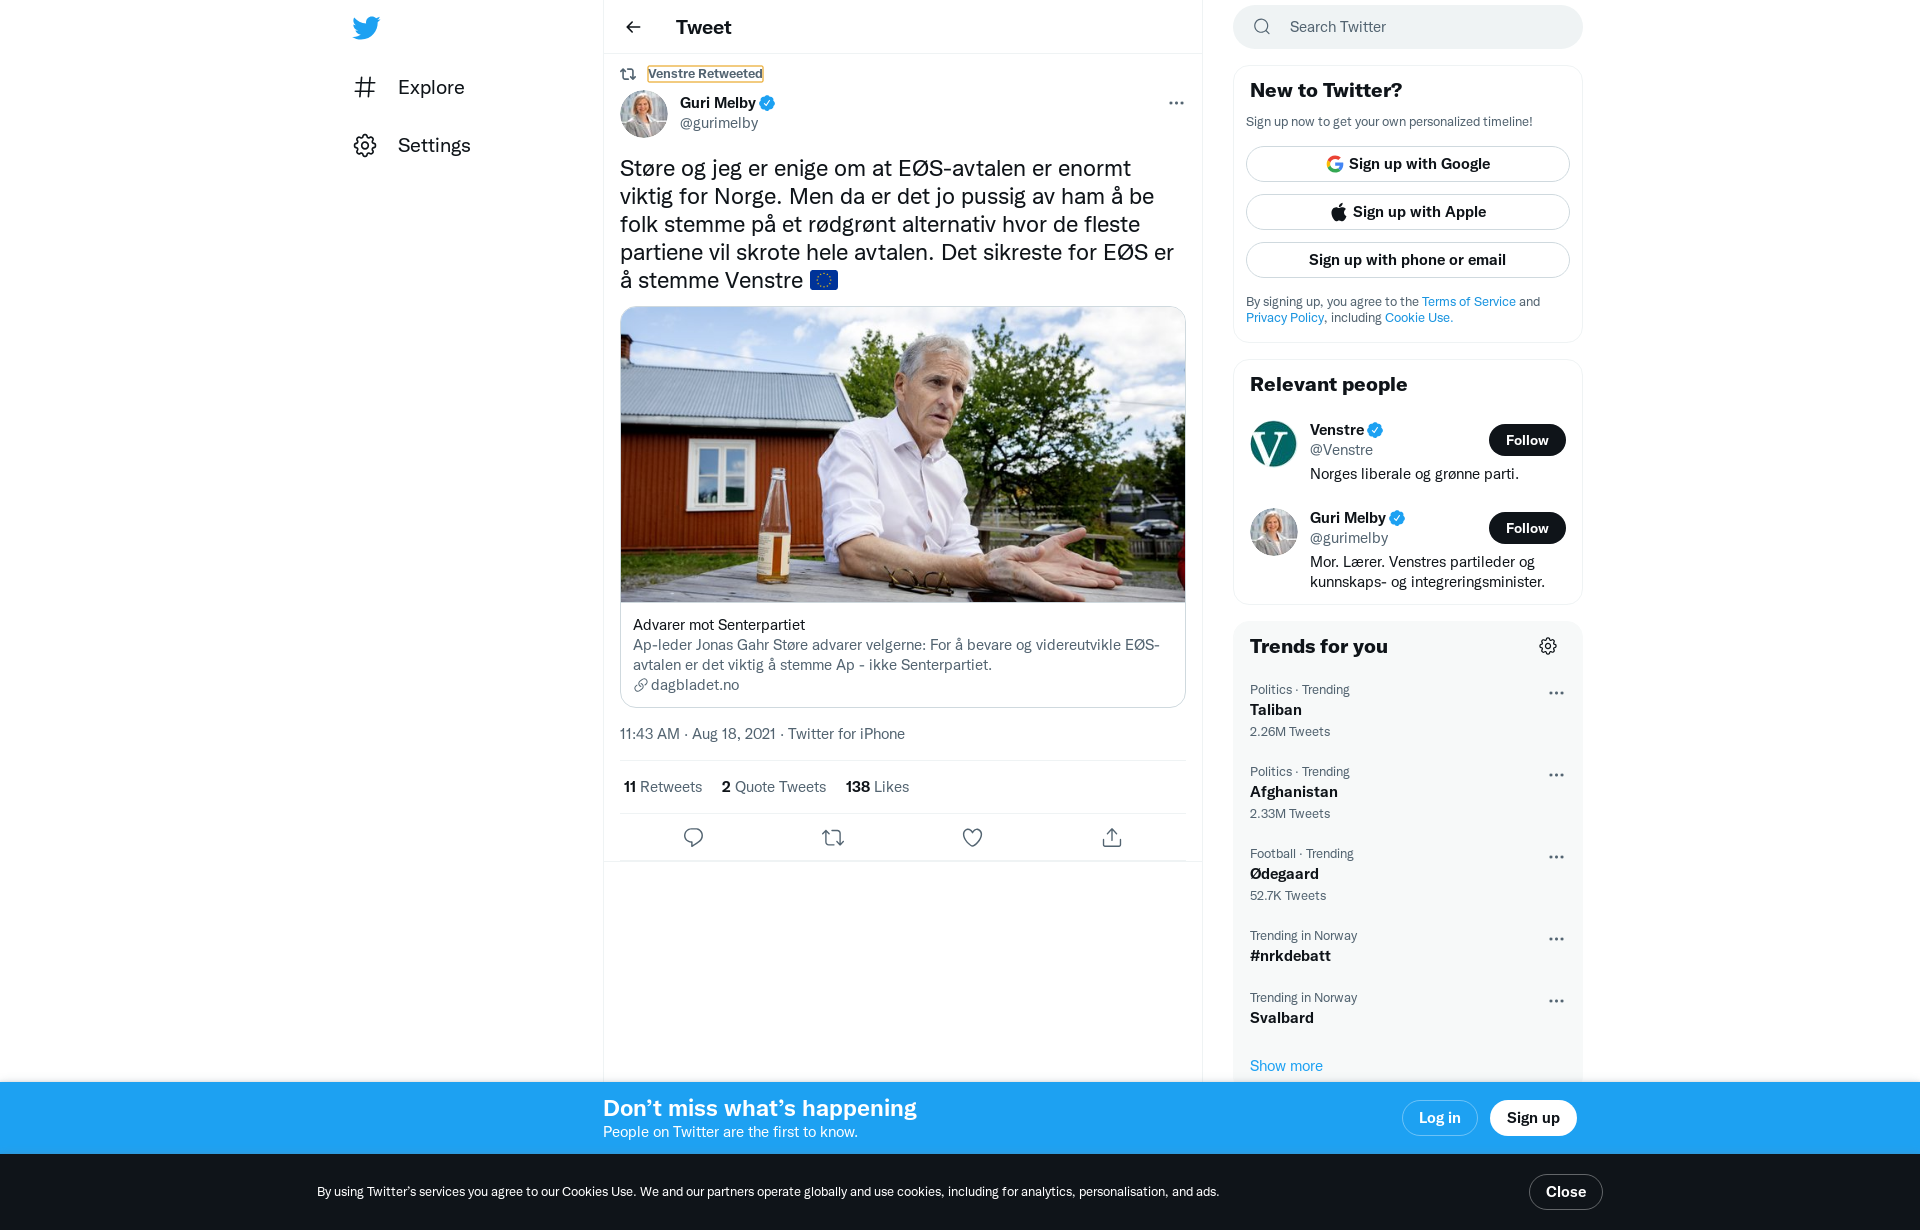Go back using the arrow icon
The width and height of the screenshot is (1920, 1230).
click(x=633, y=27)
